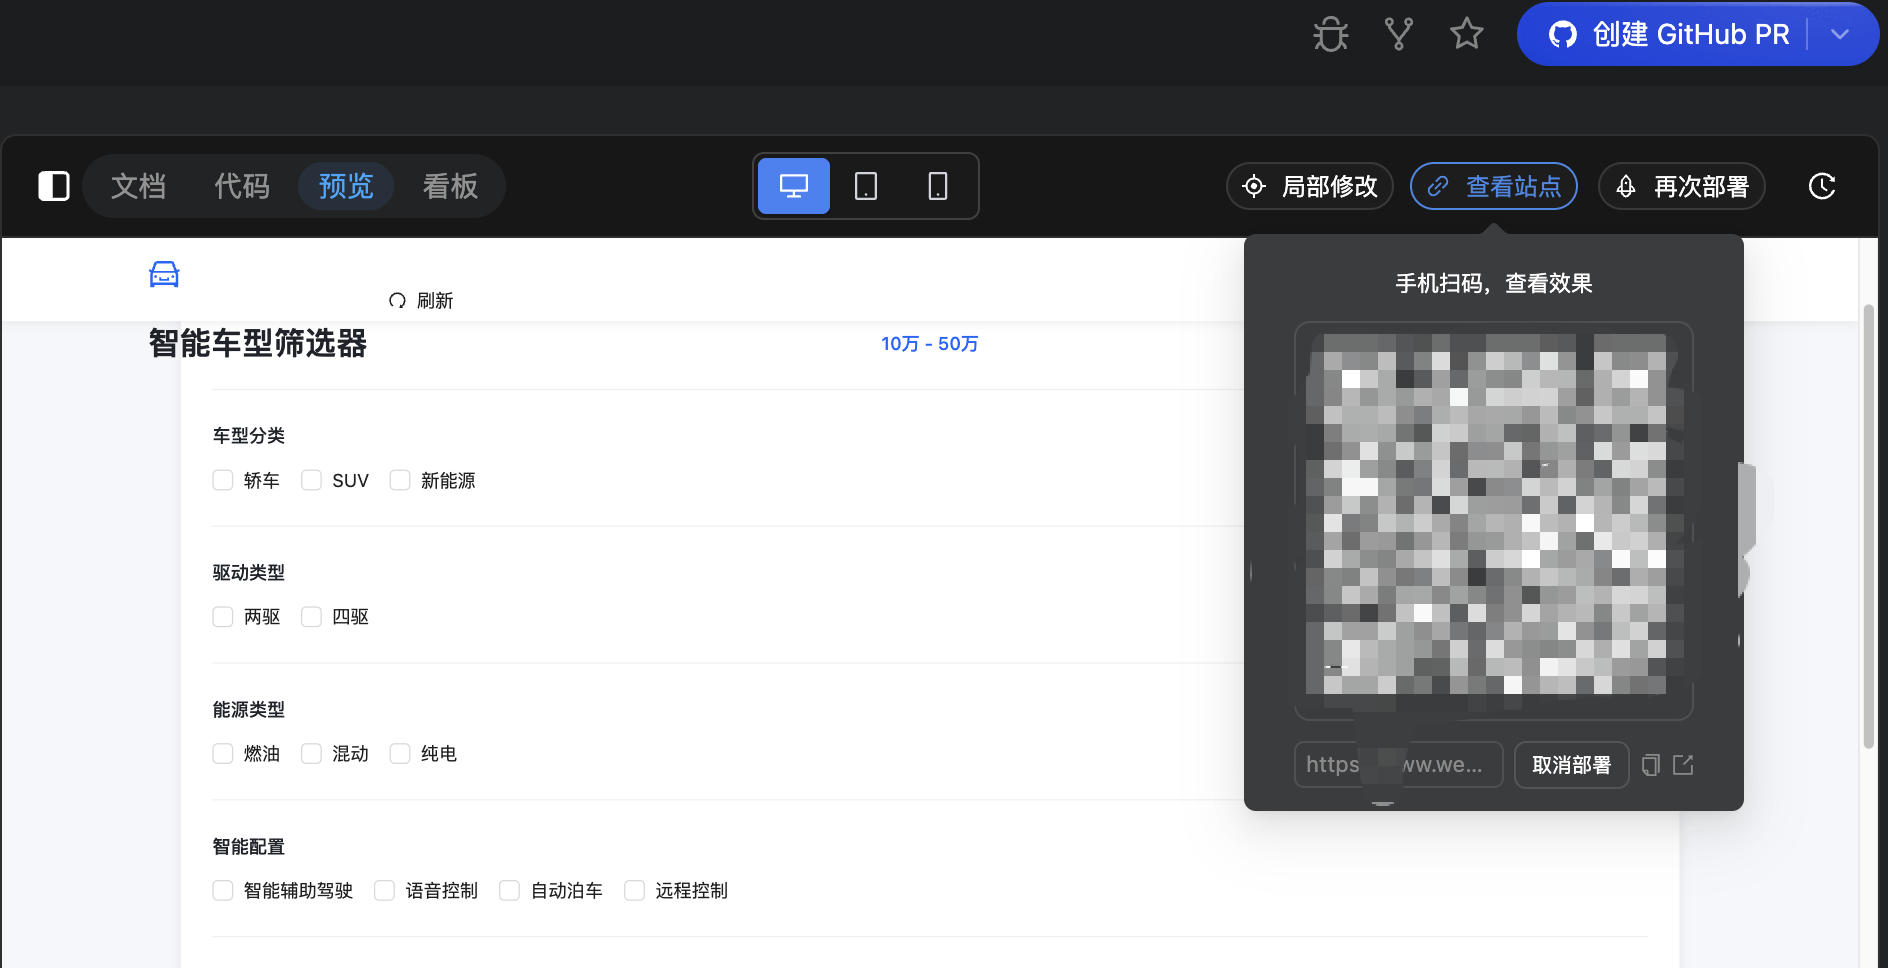Expand the GitHub PR dropdown arrow
1888x968 pixels.
pos(1840,34)
